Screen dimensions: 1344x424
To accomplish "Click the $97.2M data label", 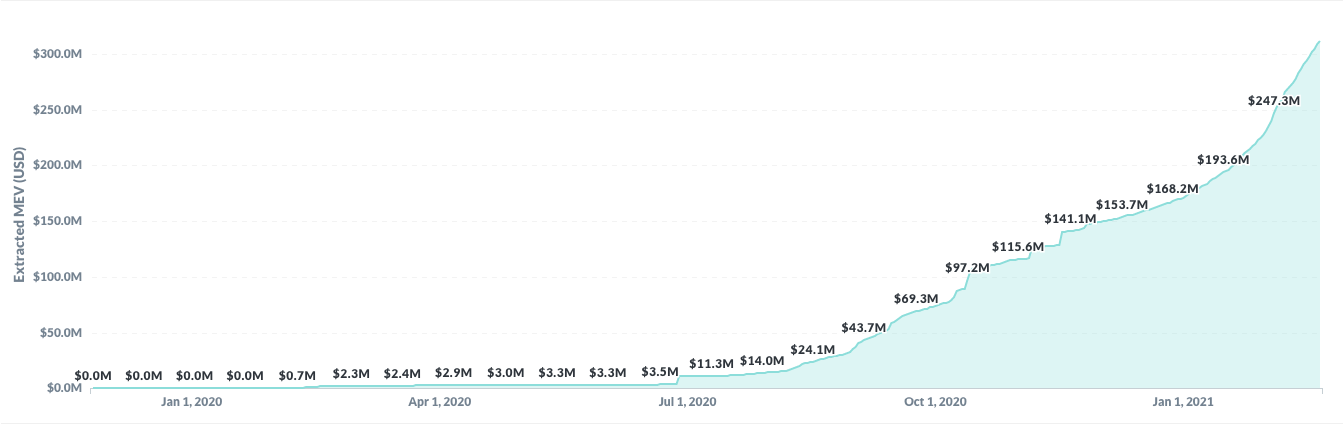I will 967,268.
